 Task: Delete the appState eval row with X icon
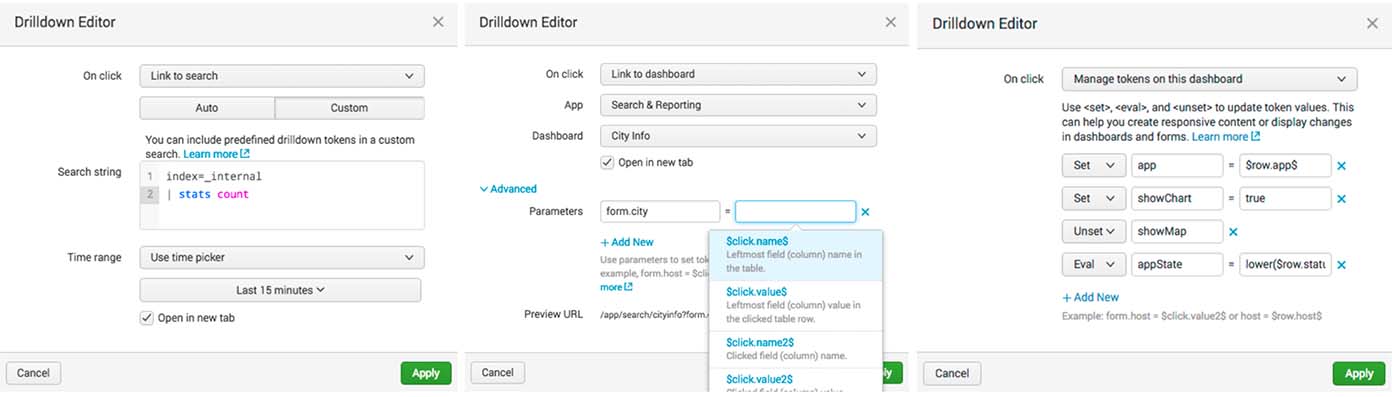tap(1342, 265)
